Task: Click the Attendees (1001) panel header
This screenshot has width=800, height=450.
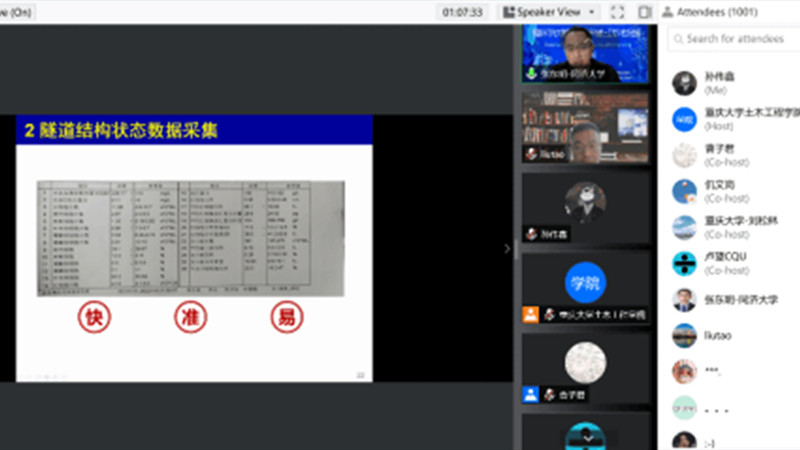Action: pyautogui.click(x=710, y=12)
